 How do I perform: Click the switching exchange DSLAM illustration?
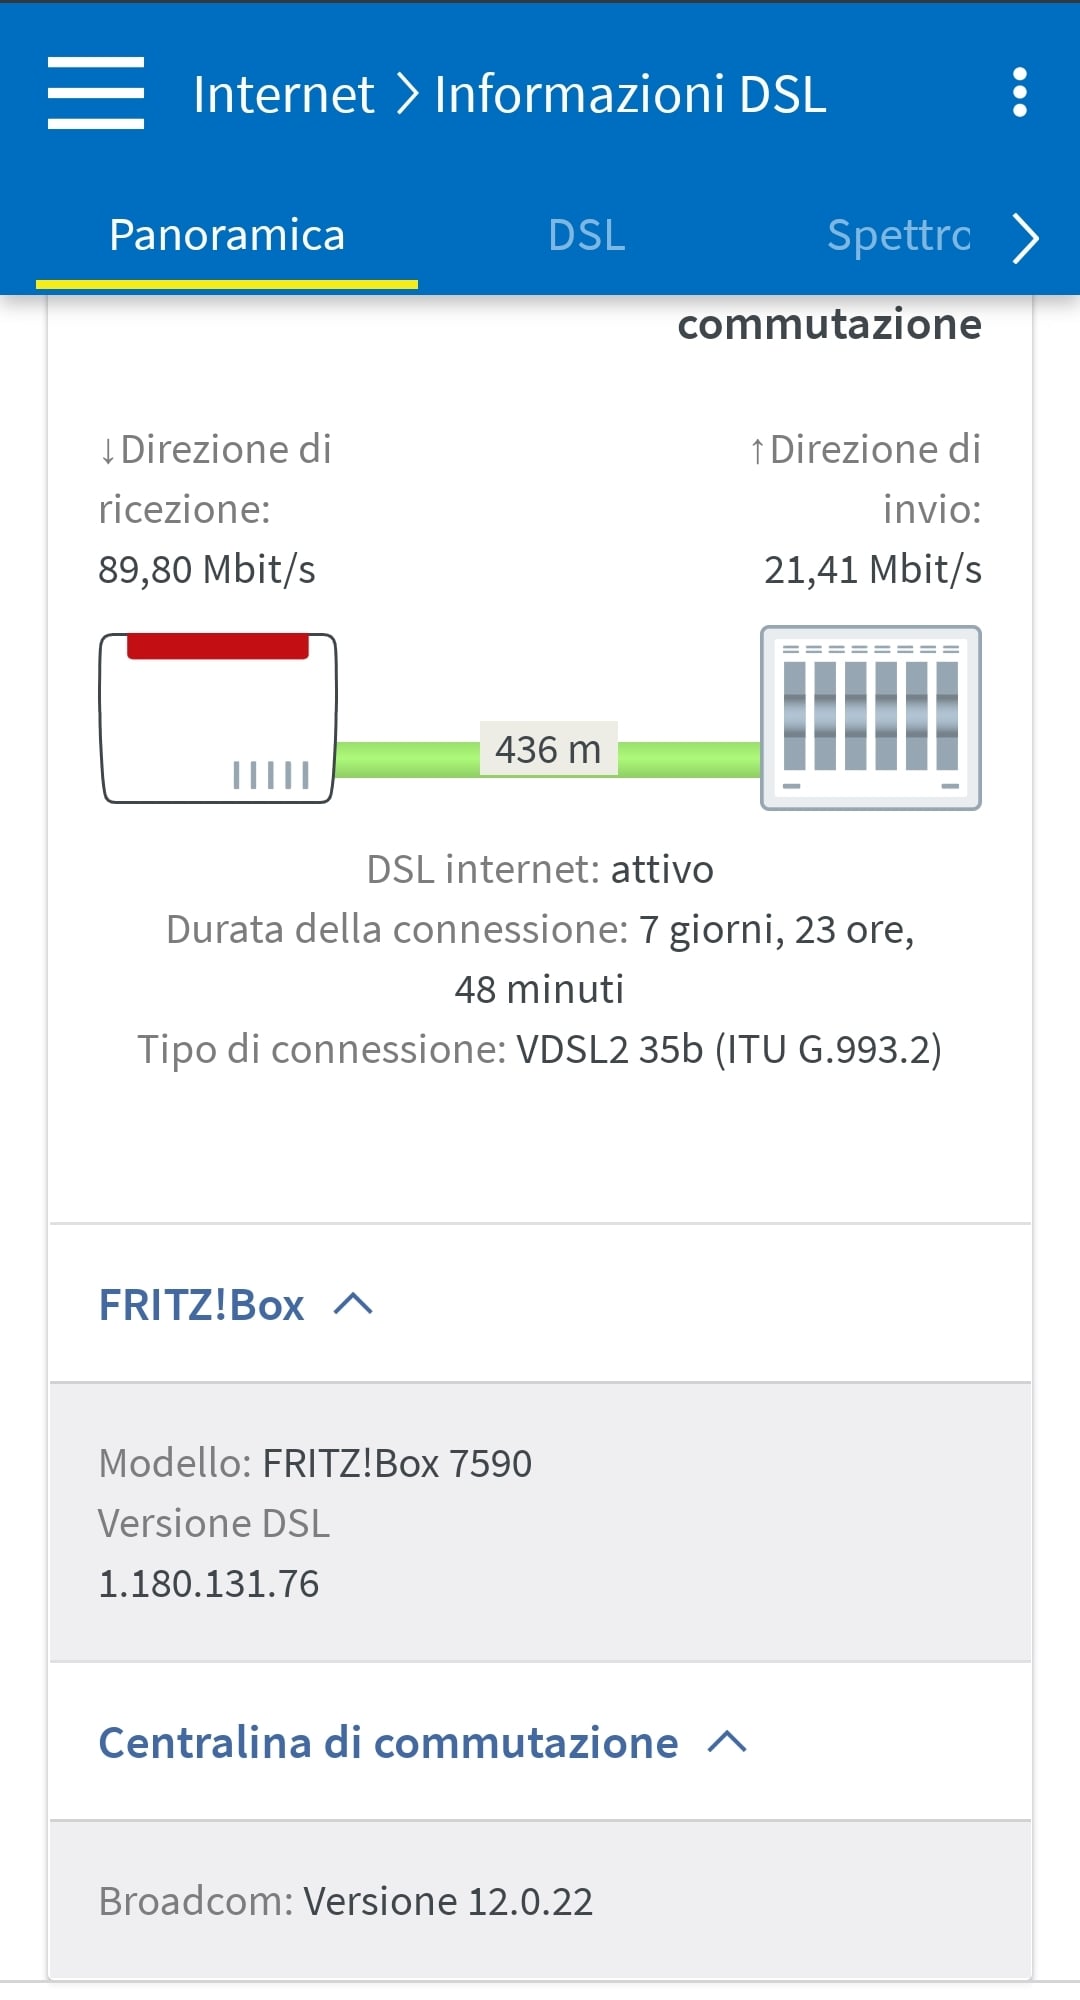[x=870, y=718]
